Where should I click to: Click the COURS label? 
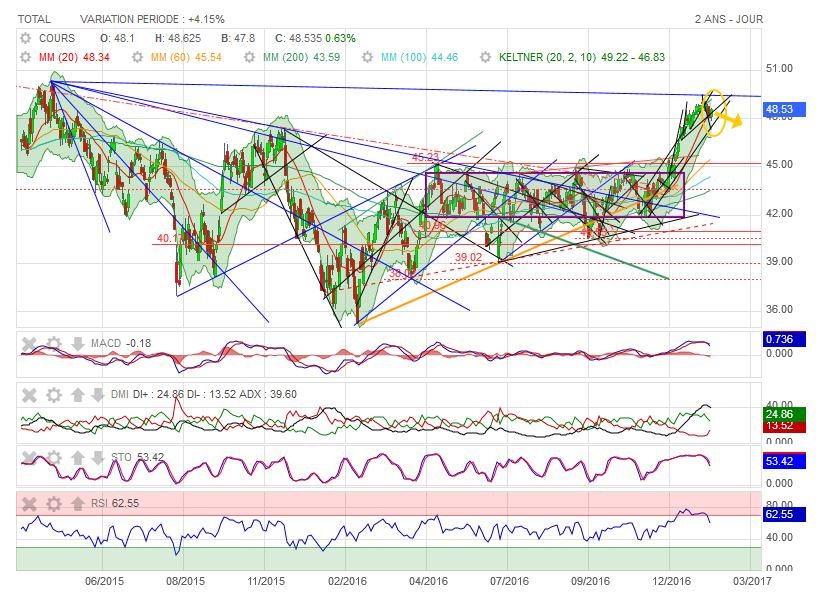[57, 38]
